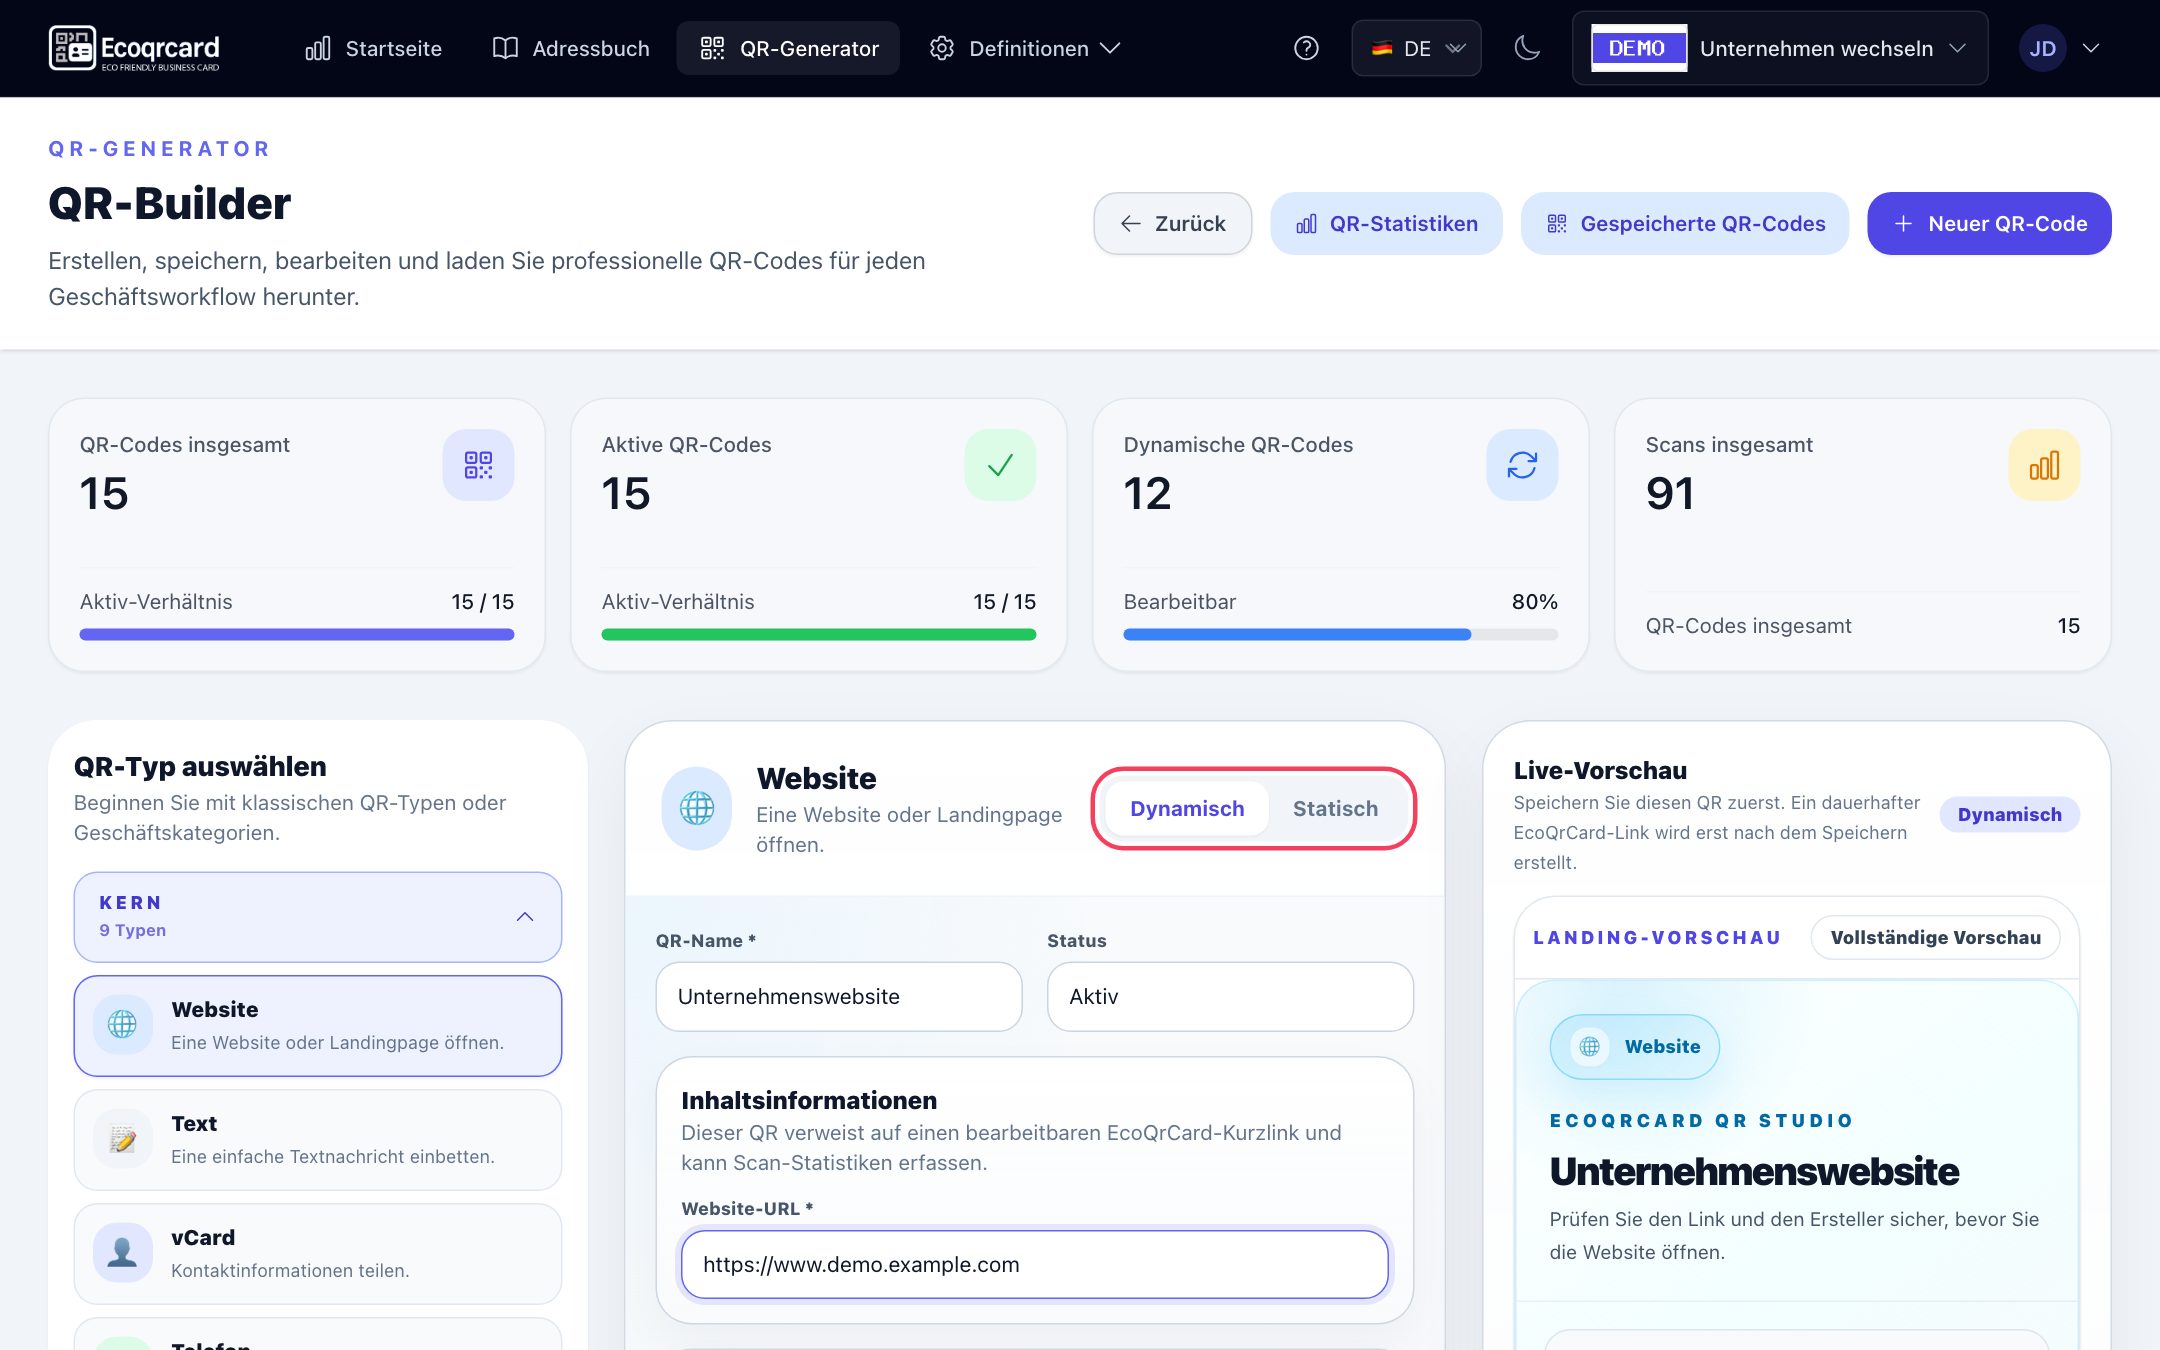
Task: Open the DE language dropdown
Action: coord(1416,48)
